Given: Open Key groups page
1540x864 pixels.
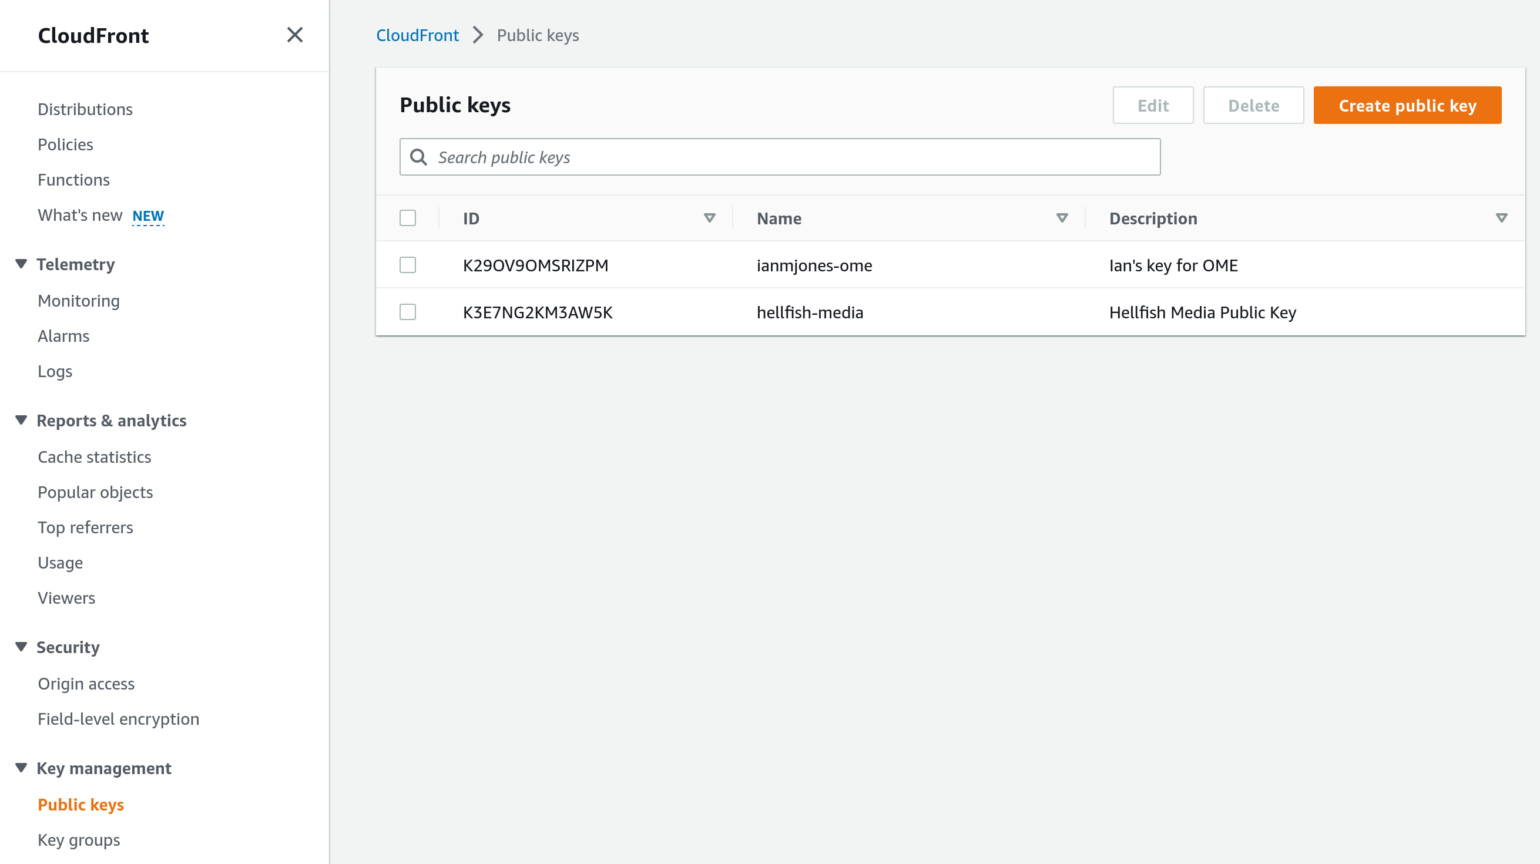Looking at the screenshot, I should (79, 840).
